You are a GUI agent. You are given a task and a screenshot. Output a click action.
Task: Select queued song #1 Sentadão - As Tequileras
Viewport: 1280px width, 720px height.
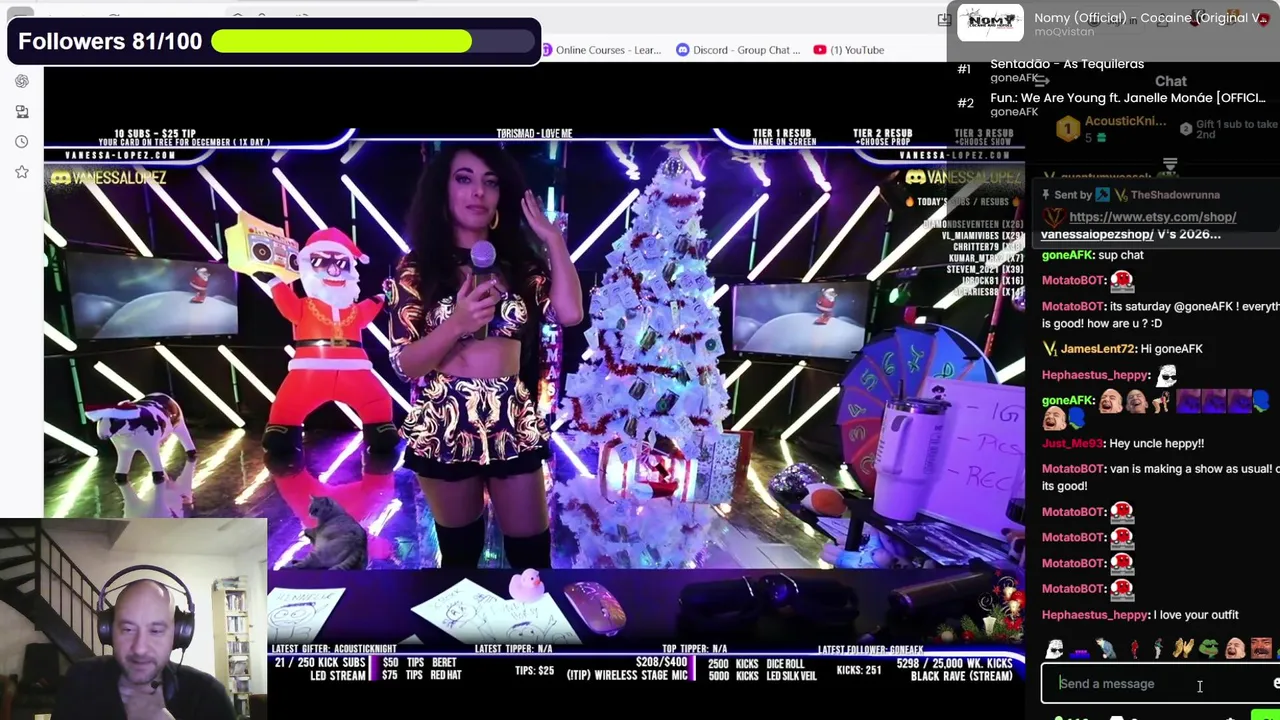coord(1067,64)
